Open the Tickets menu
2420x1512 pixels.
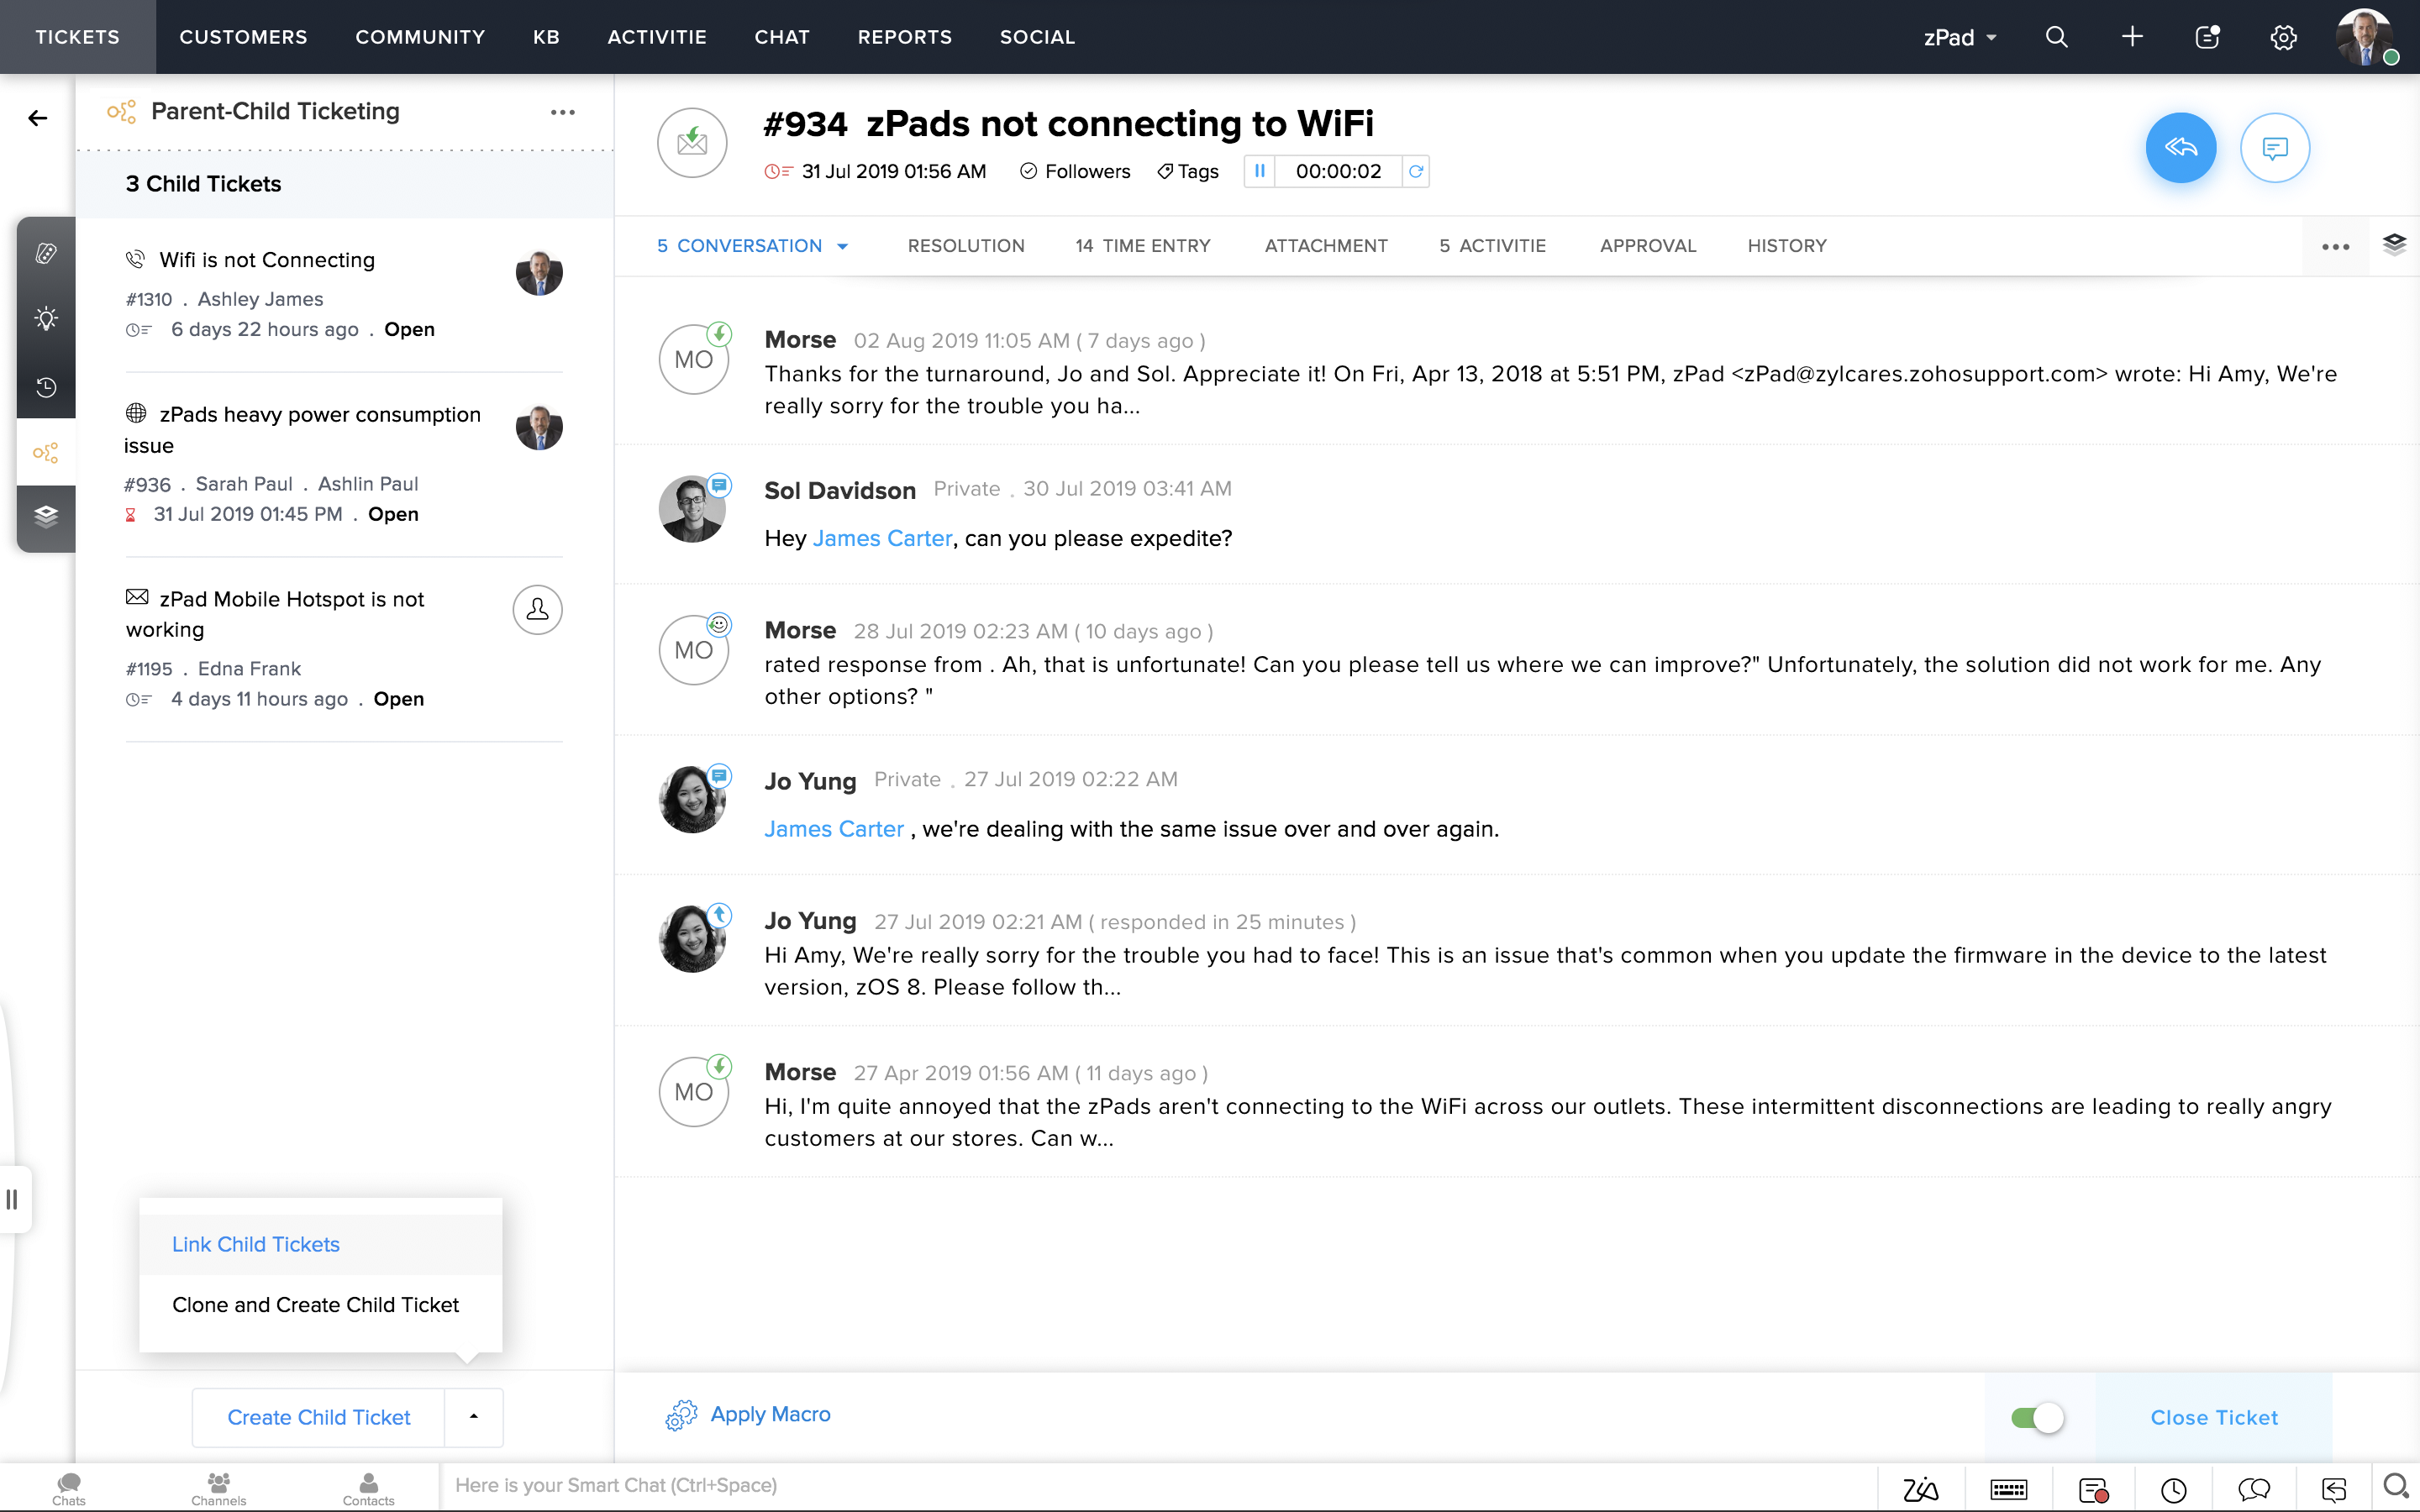pos(78,37)
